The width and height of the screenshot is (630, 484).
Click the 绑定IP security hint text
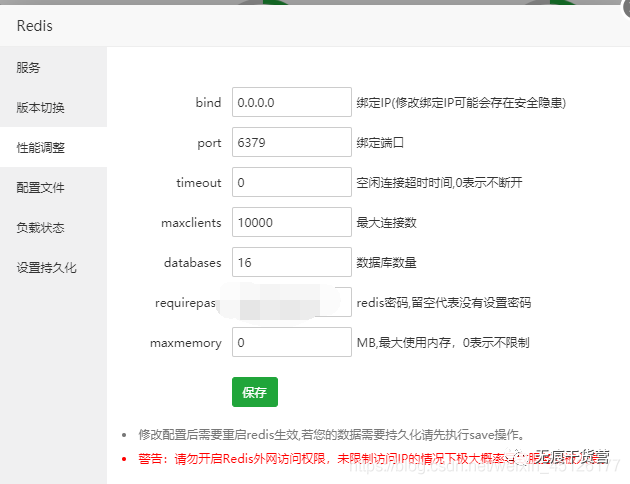pos(461,103)
